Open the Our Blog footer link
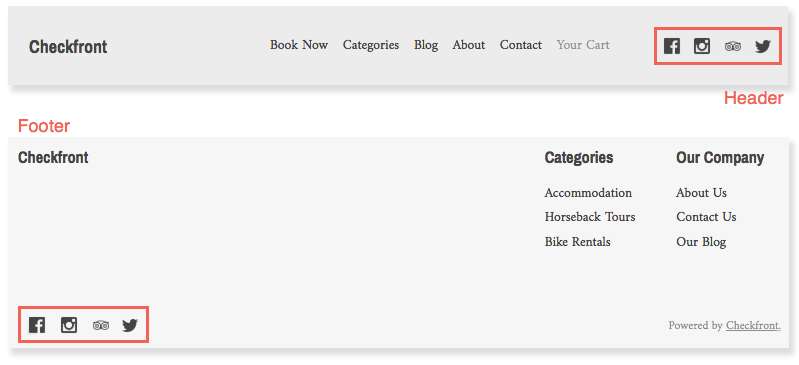Image resolution: width=799 pixels, height=365 pixels. [x=701, y=242]
